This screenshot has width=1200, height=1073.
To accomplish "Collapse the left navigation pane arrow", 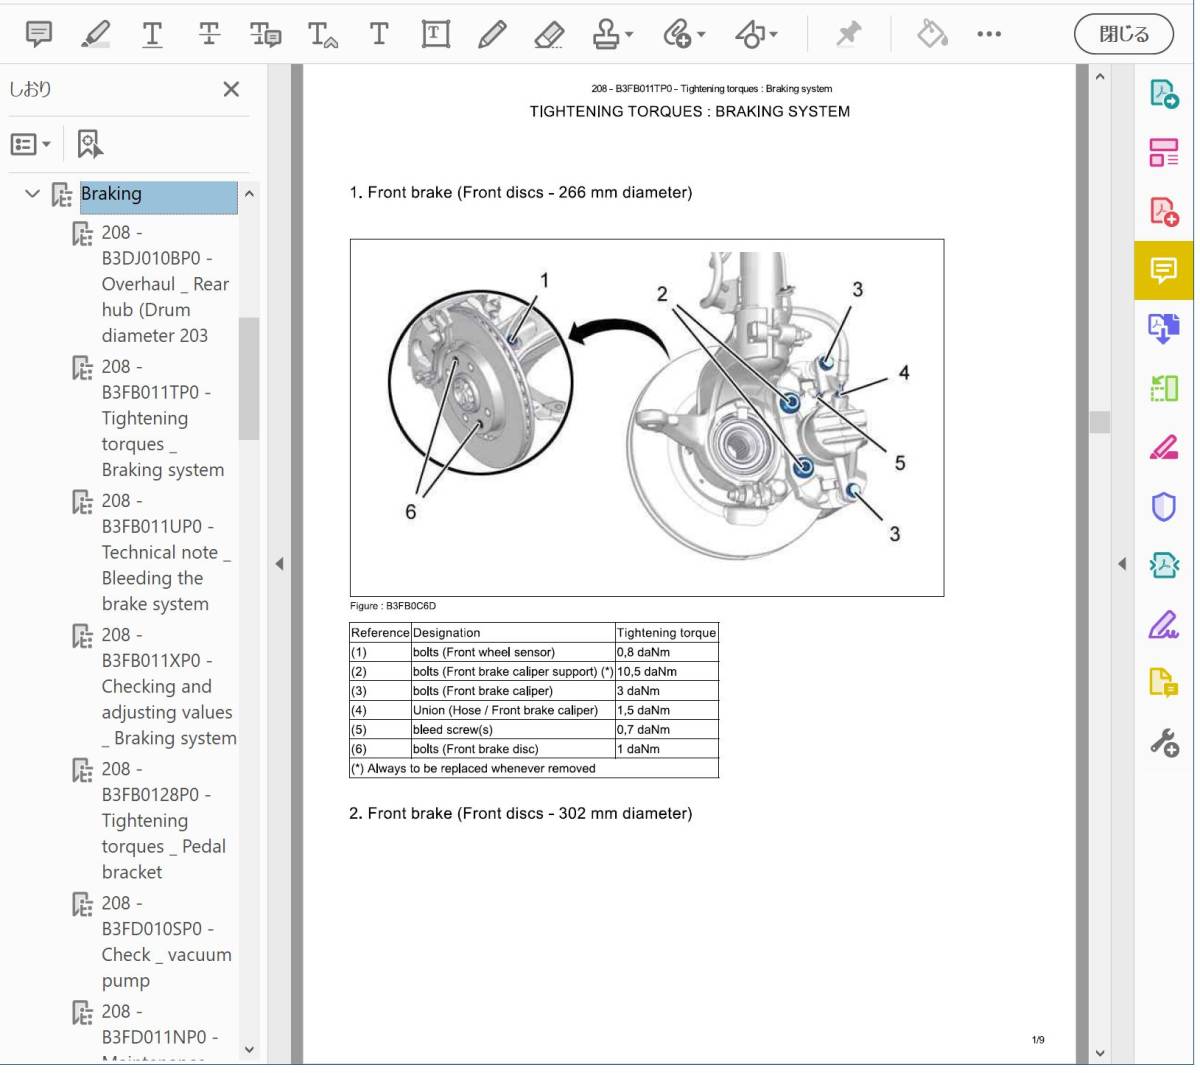I will pyautogui.click(x=279, y=564).
